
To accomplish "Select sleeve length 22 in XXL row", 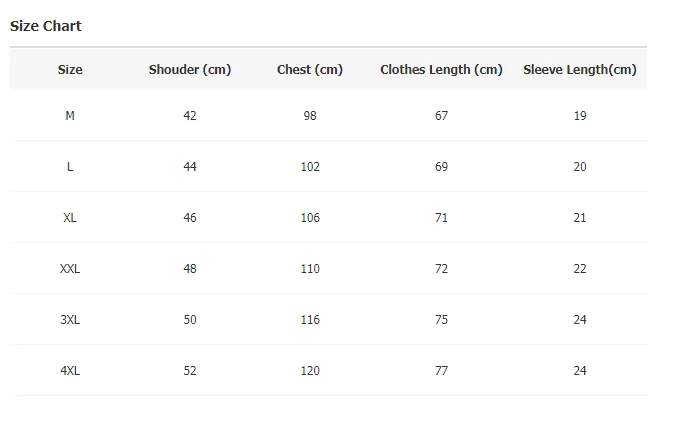I will (x=580, y=269).
